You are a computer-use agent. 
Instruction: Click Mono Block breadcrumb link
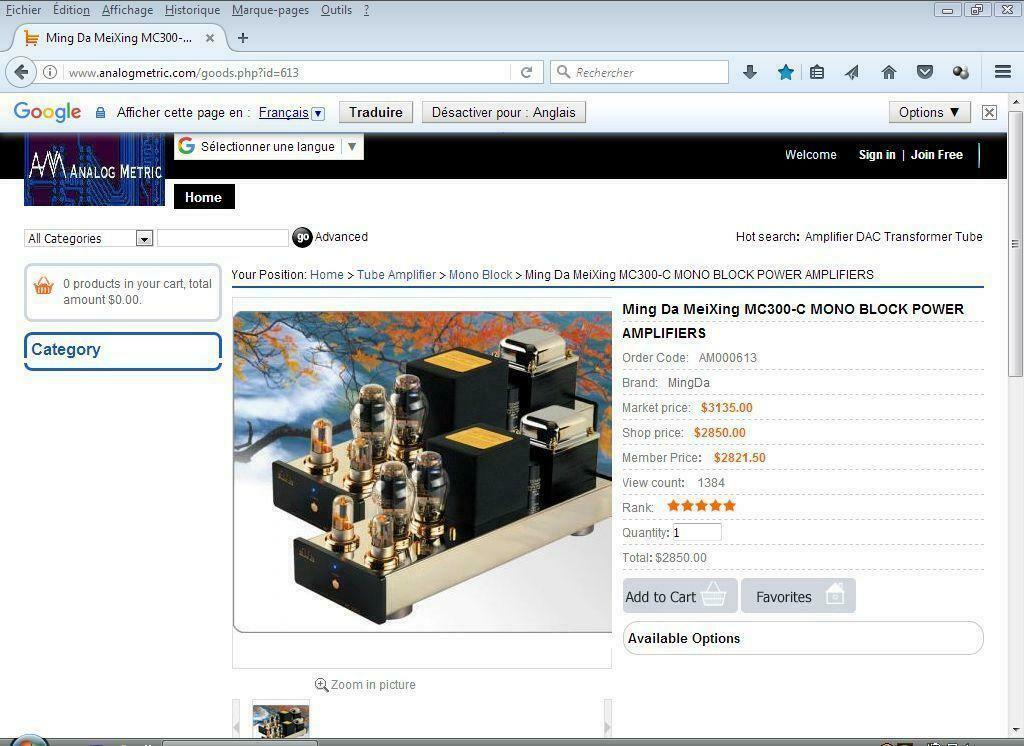click(481, 274)
